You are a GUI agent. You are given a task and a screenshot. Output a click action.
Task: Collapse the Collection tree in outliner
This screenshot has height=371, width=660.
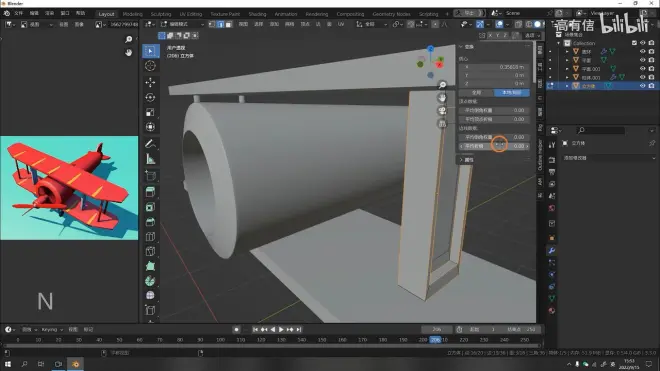(x=559, y=43)
